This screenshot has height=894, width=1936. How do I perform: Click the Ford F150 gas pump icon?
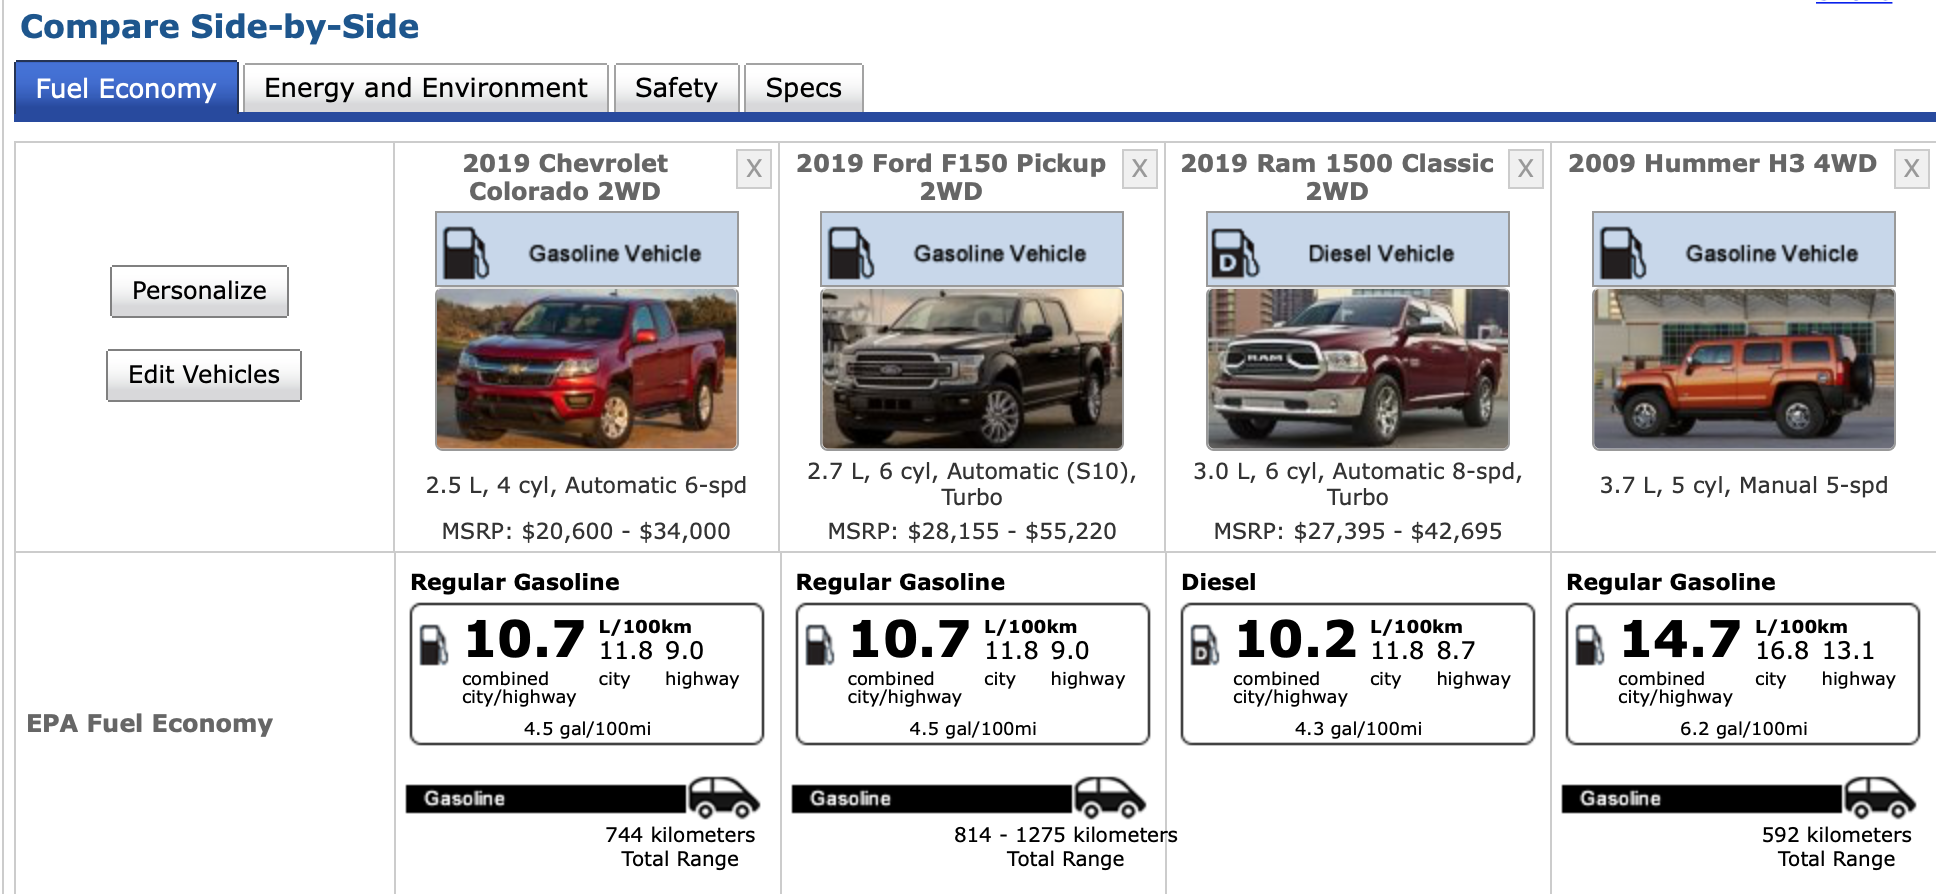click(851, 253)
